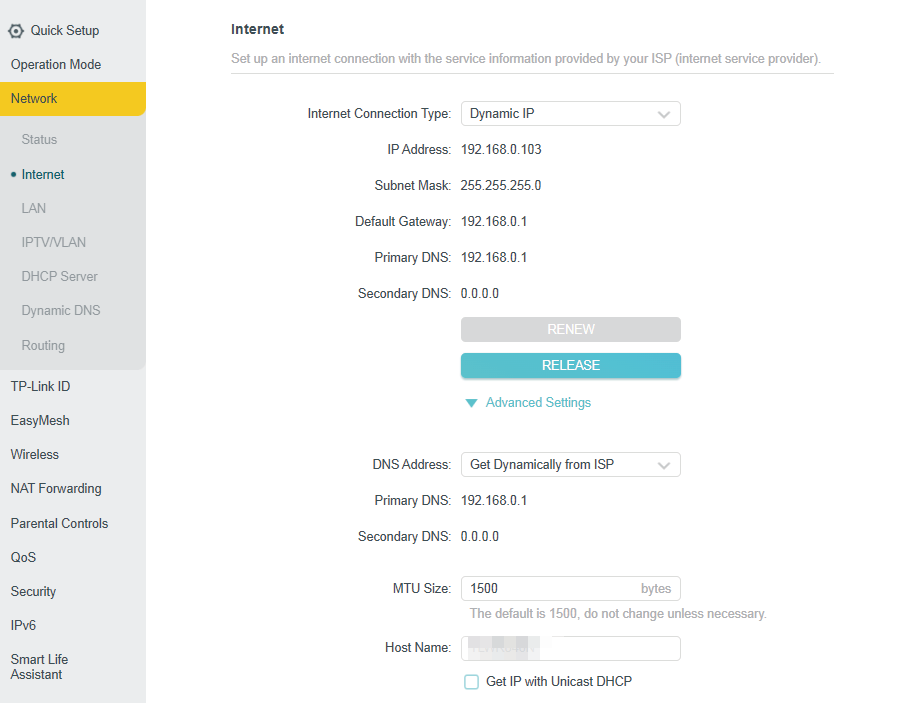911x703 pixels.
Task: Click the greyed RENEW button
Action: coord(570,330)
